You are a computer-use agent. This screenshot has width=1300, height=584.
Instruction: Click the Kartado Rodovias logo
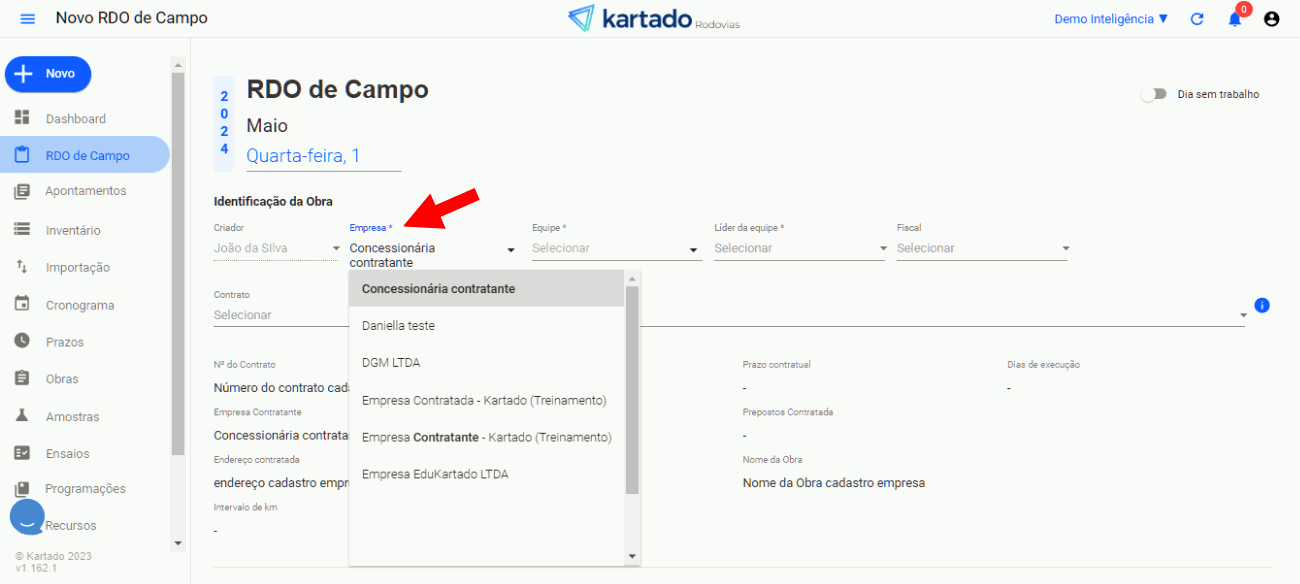point(653,19)
